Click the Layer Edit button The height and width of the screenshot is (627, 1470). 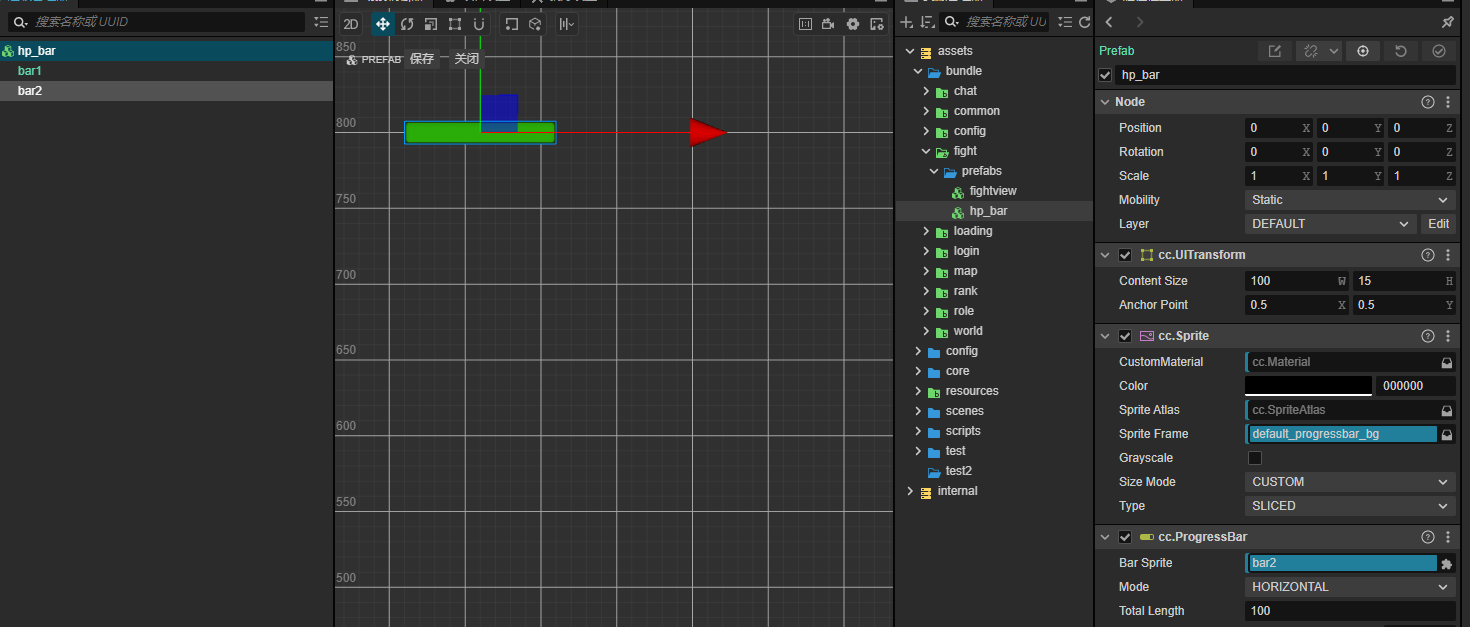point(1438,224)
